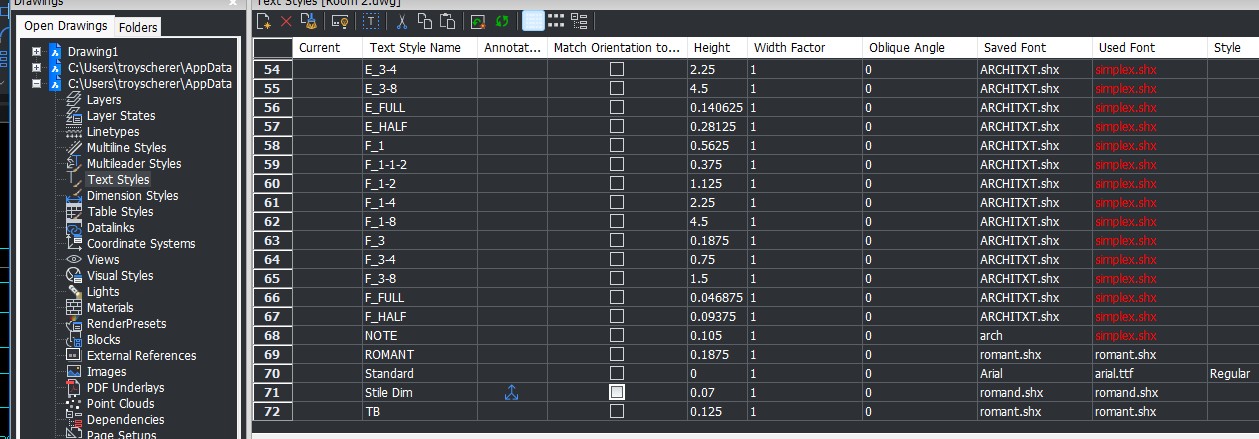Click the light bulb settings toolbar icon
This screenshot has width=1259, height=439.
tap(341, 20)
